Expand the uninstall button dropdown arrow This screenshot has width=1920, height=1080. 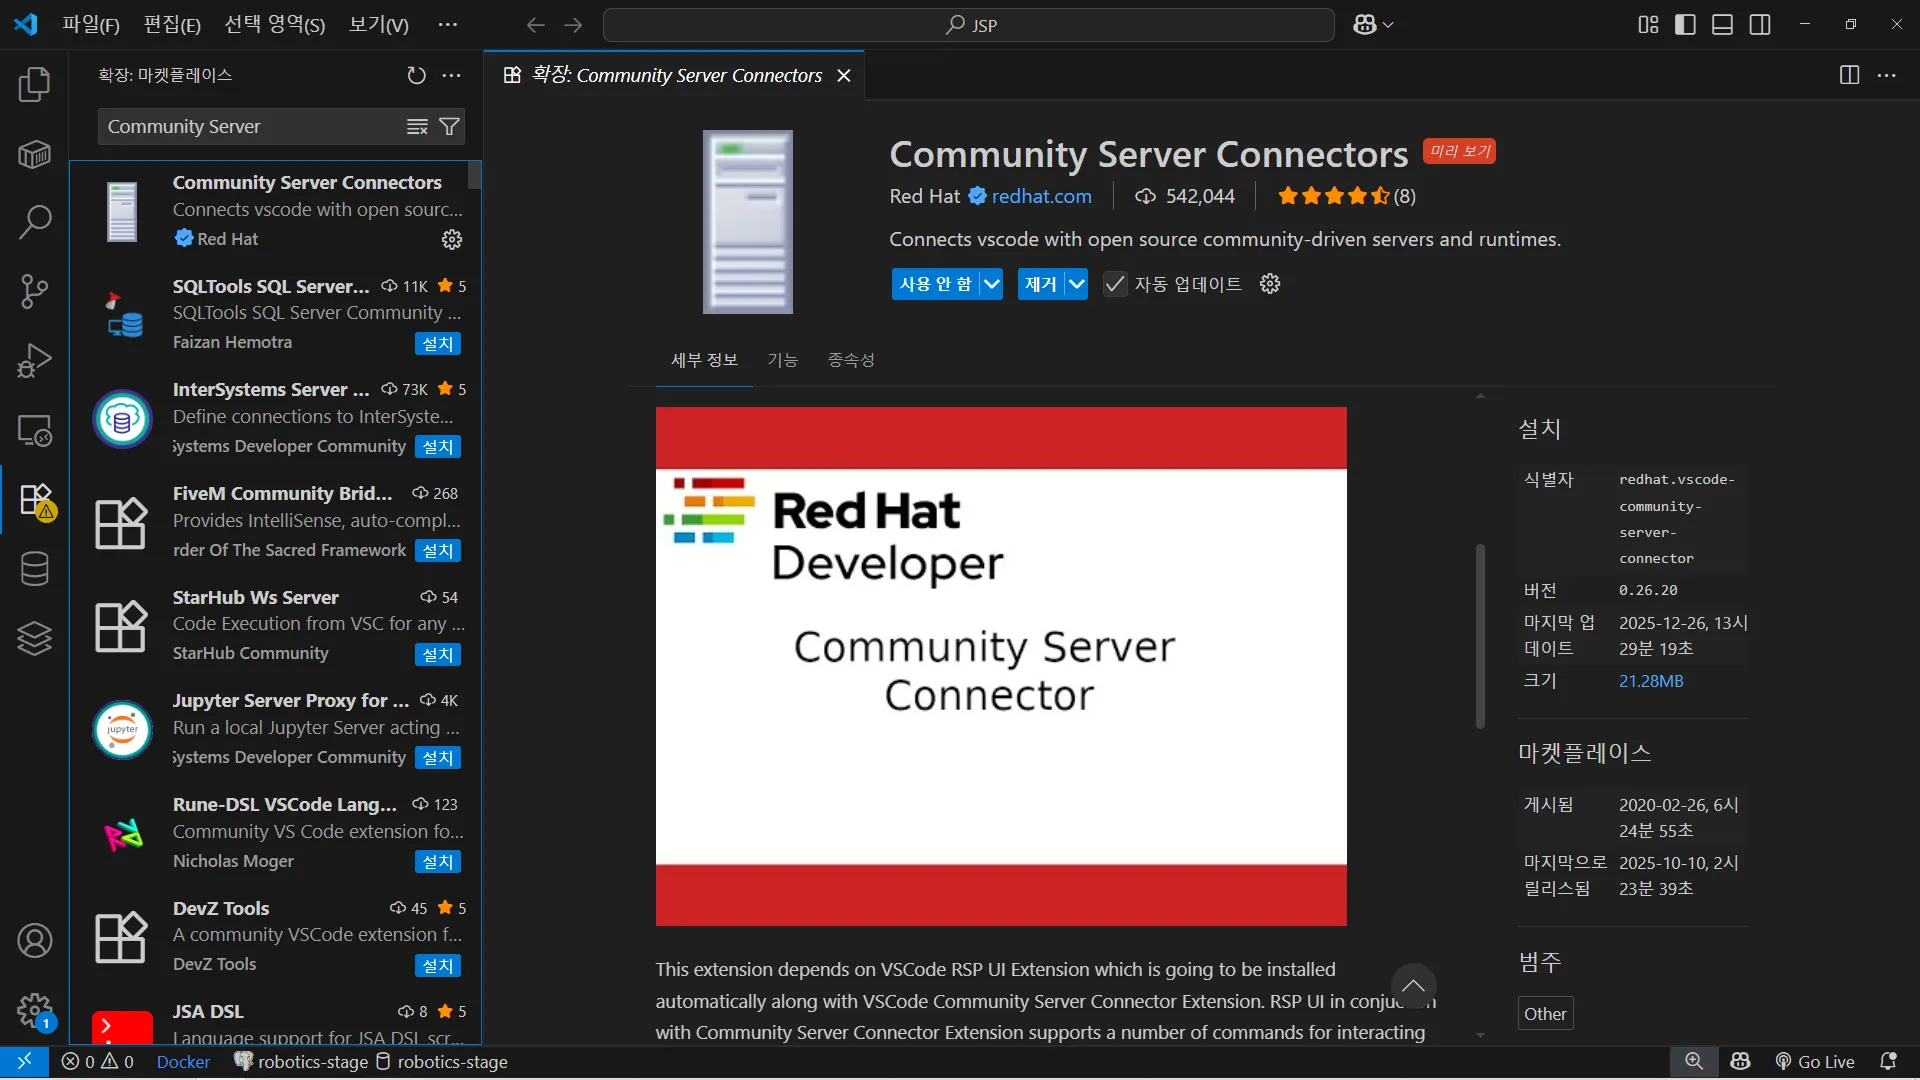coord(1076,285)
